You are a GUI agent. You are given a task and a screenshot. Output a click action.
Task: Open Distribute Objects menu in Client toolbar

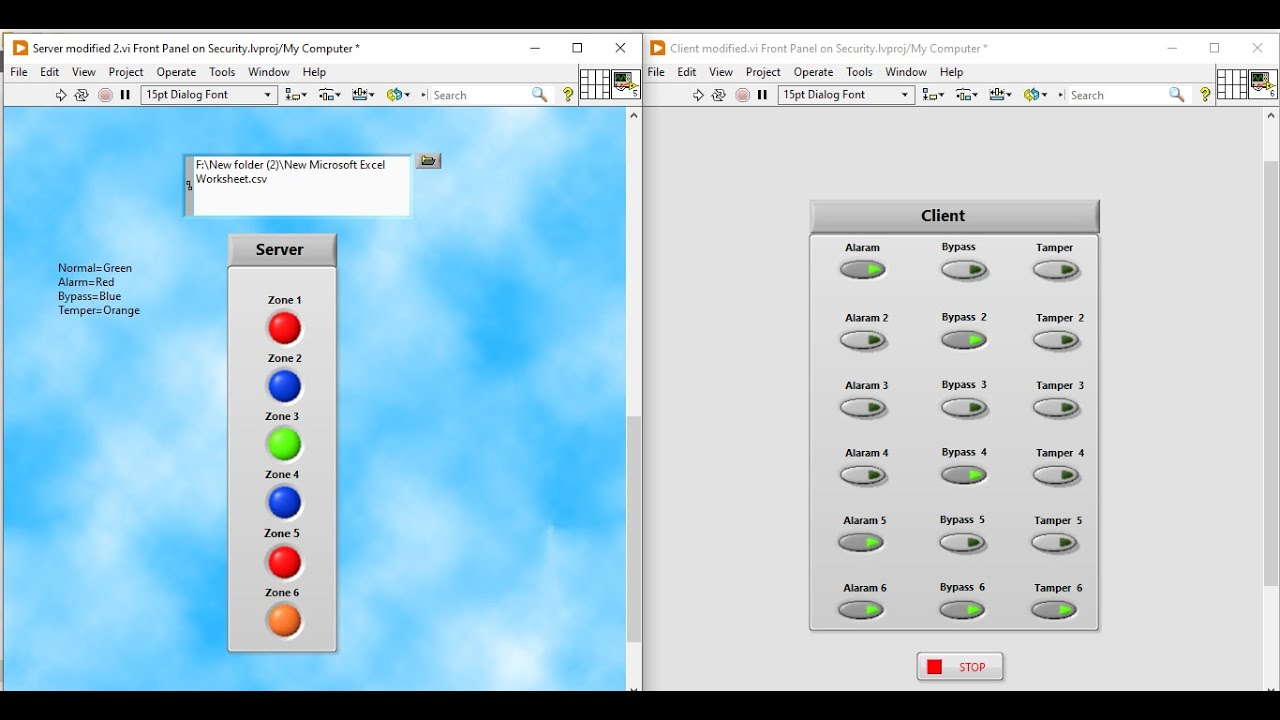point(967,95)
